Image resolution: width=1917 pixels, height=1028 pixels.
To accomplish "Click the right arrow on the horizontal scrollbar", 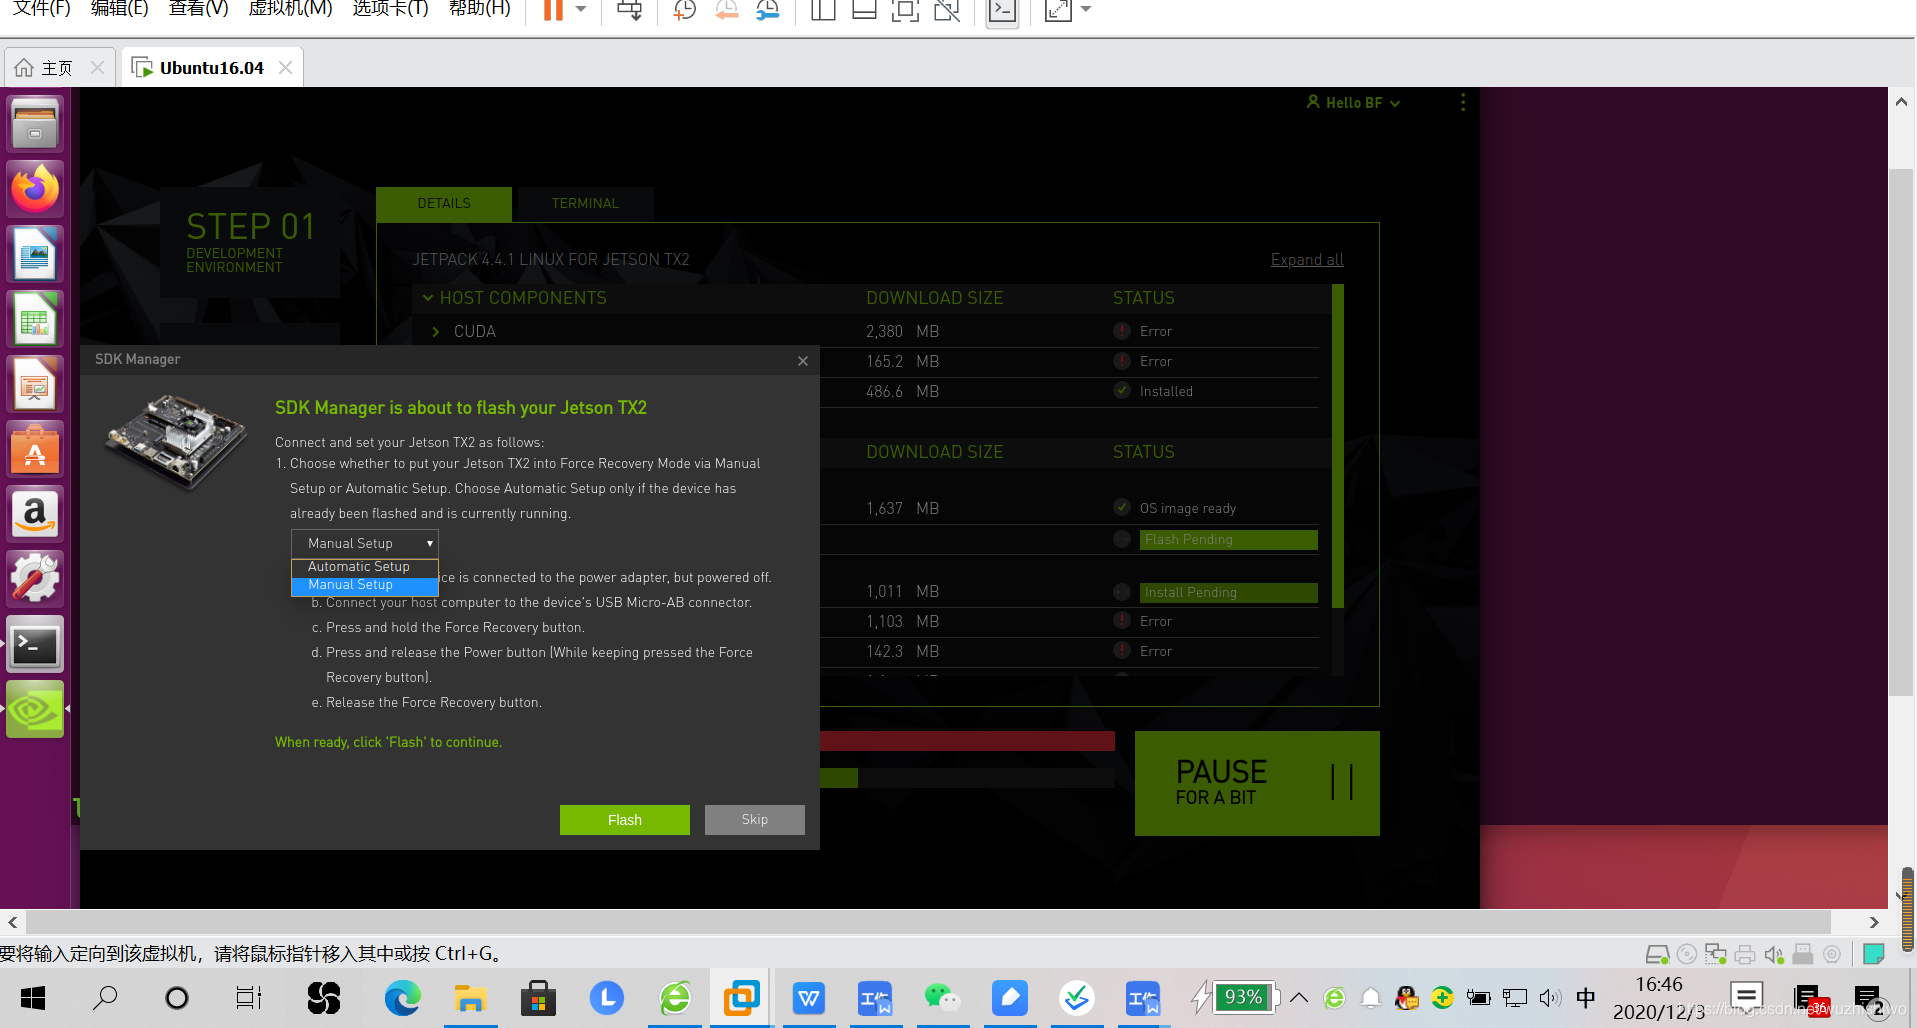I will [1874, 922].
